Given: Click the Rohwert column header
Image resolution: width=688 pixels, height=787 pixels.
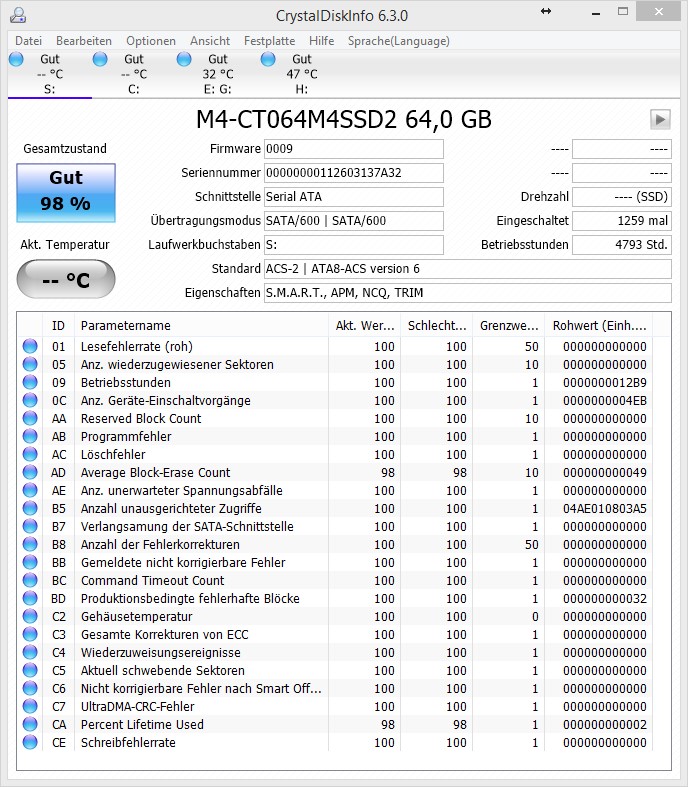Looking at the screenshot, I should point(599,326).
